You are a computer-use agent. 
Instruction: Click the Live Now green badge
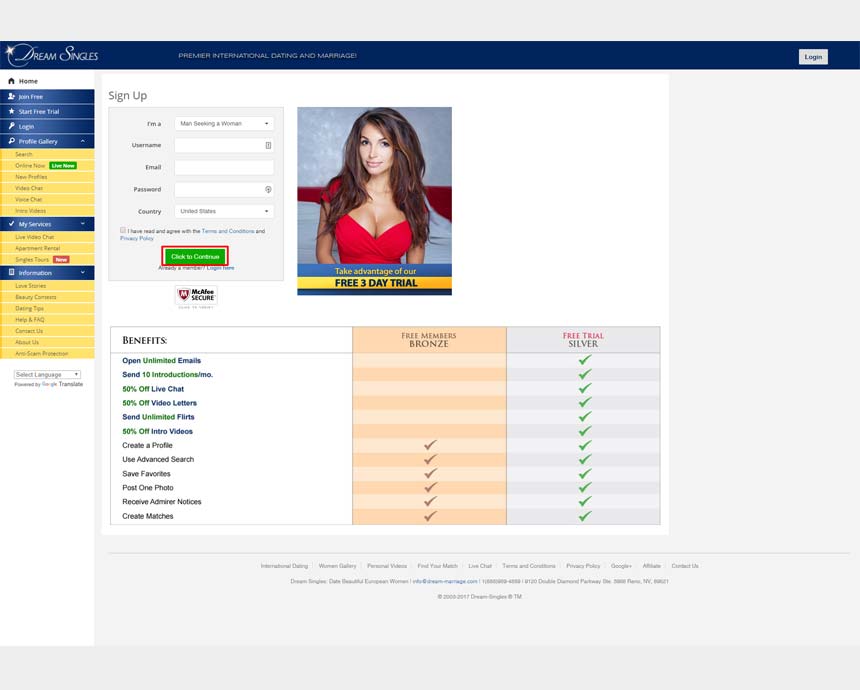[x=63, y=166]
